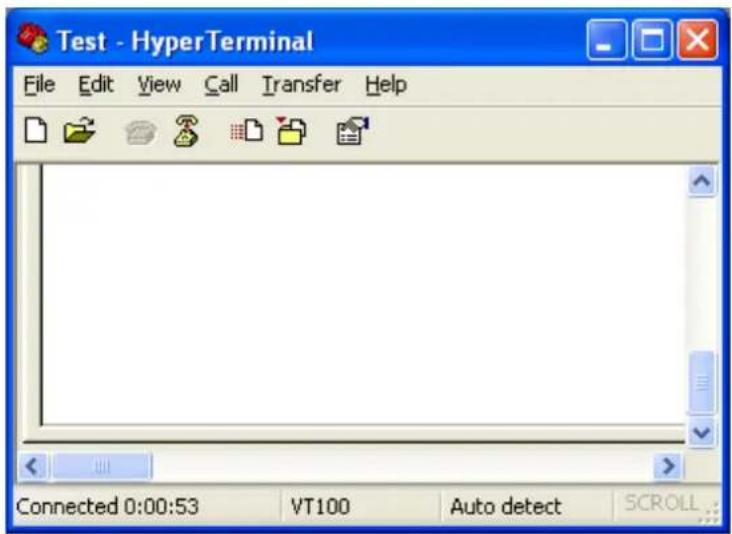The image size is (732, 534).
Task: Click the VT100 status bar entry
Action: (320, 506)
